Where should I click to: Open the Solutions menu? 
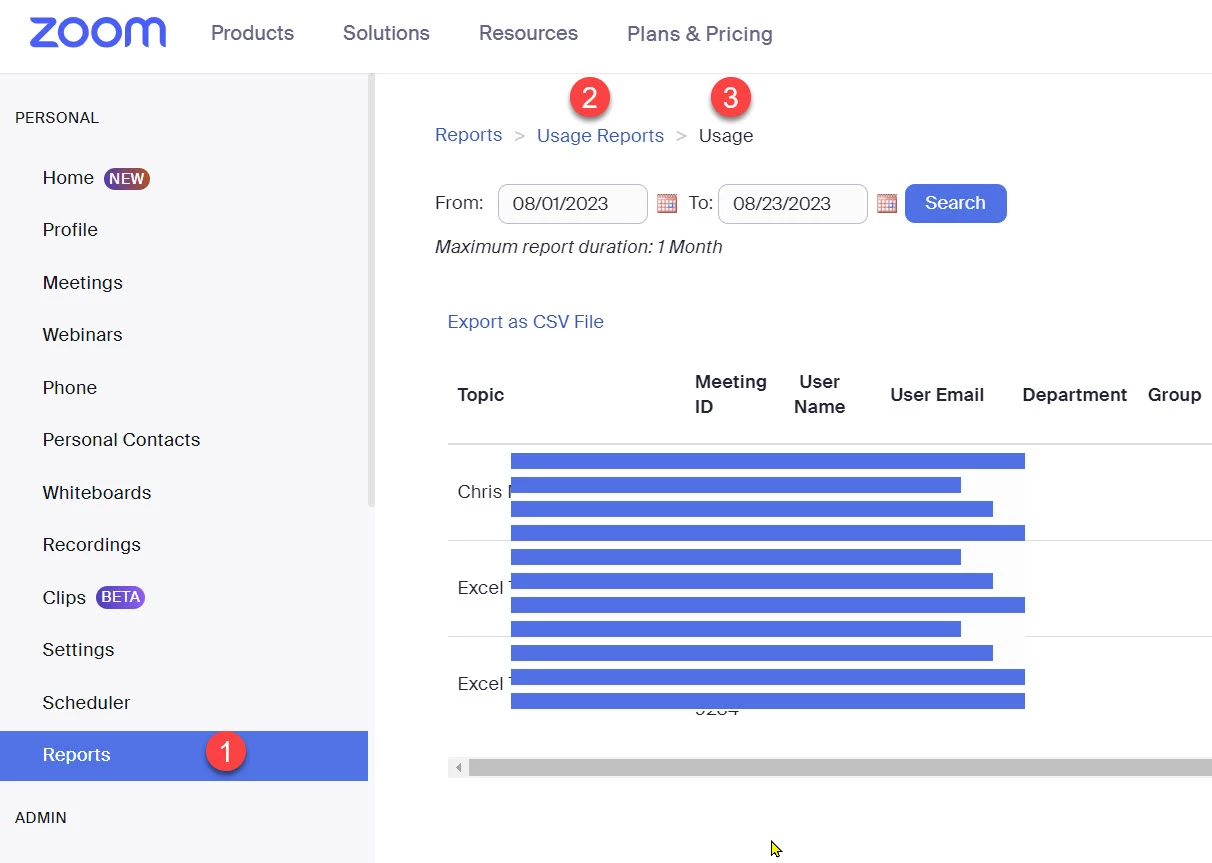[386, 33]
